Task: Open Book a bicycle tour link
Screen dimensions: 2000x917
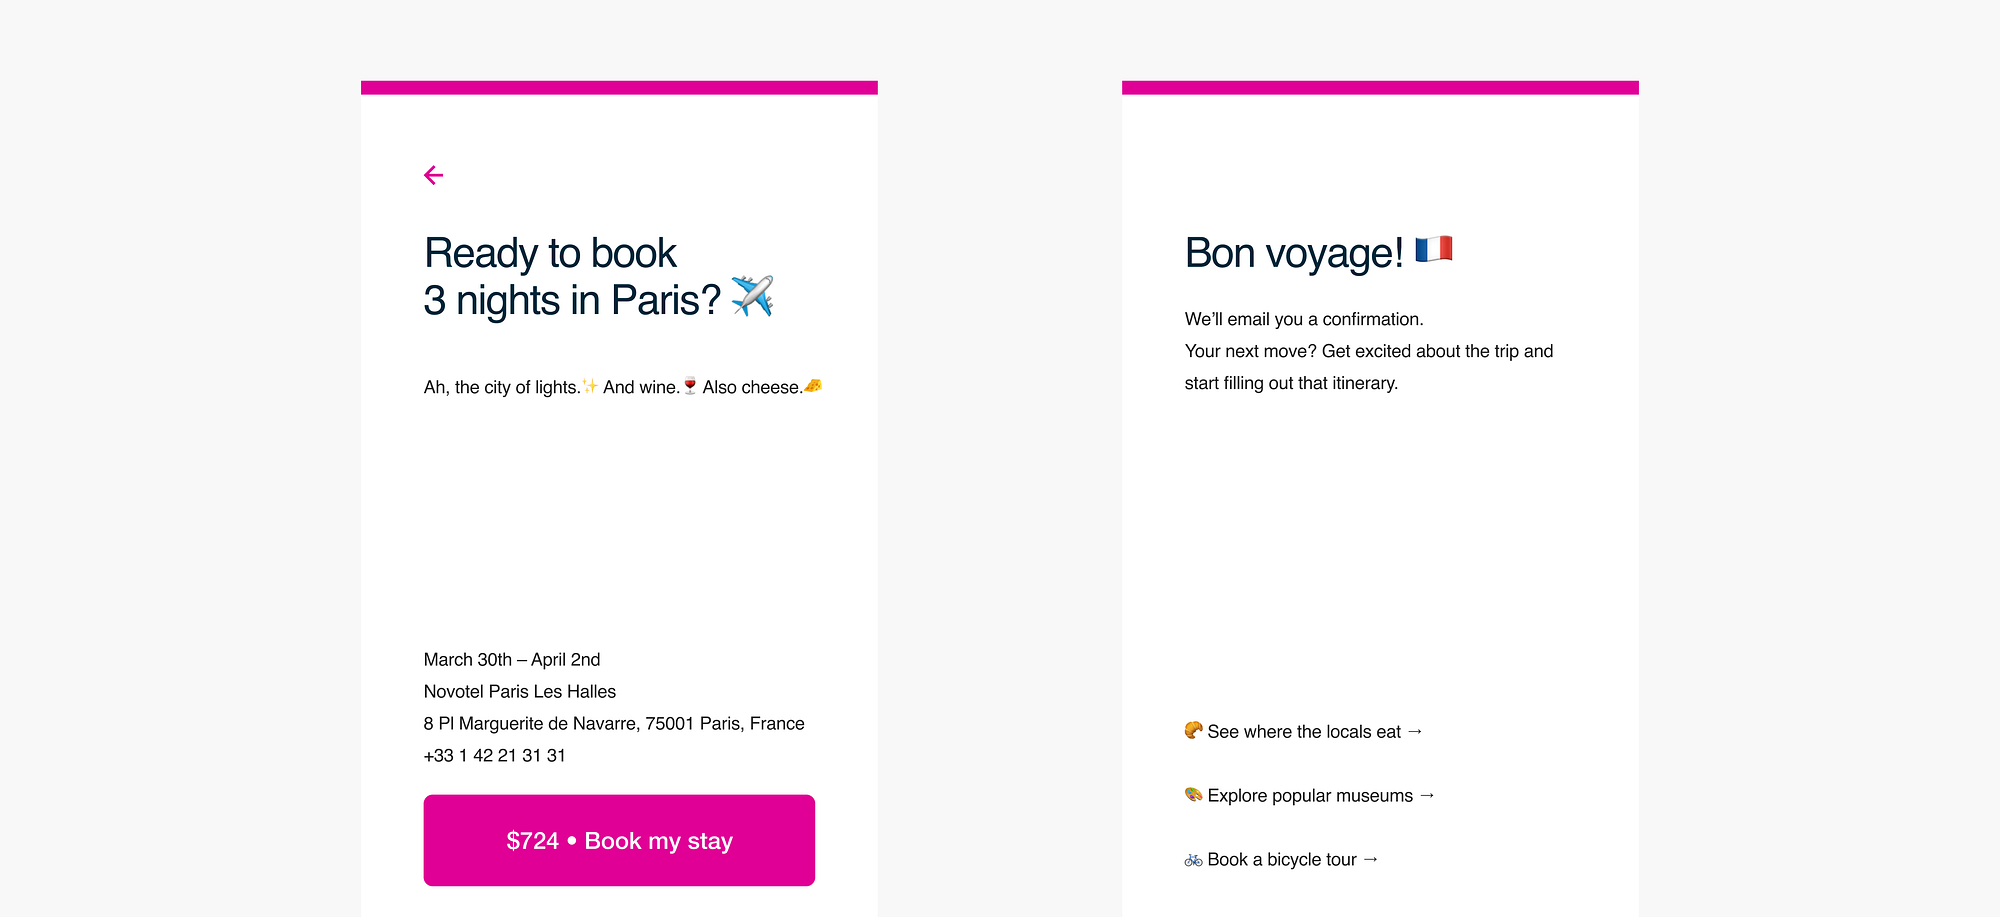Action: [1281, 859]
